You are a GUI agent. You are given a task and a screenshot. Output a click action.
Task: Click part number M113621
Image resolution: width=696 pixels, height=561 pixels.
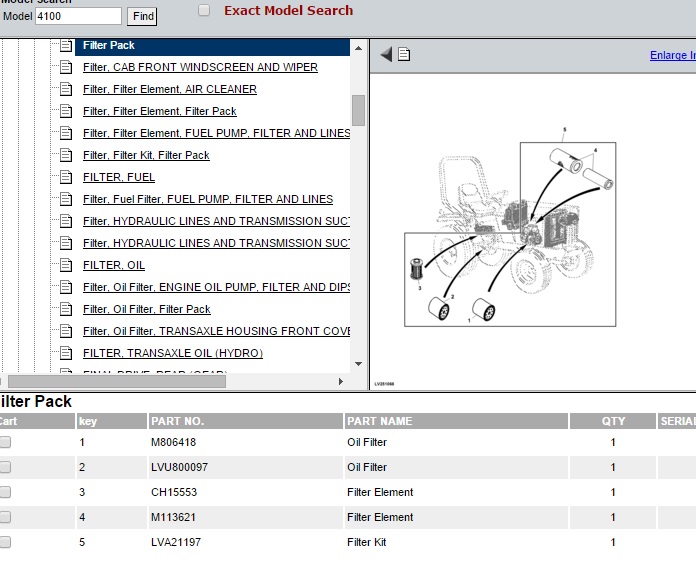click(173, 518)
